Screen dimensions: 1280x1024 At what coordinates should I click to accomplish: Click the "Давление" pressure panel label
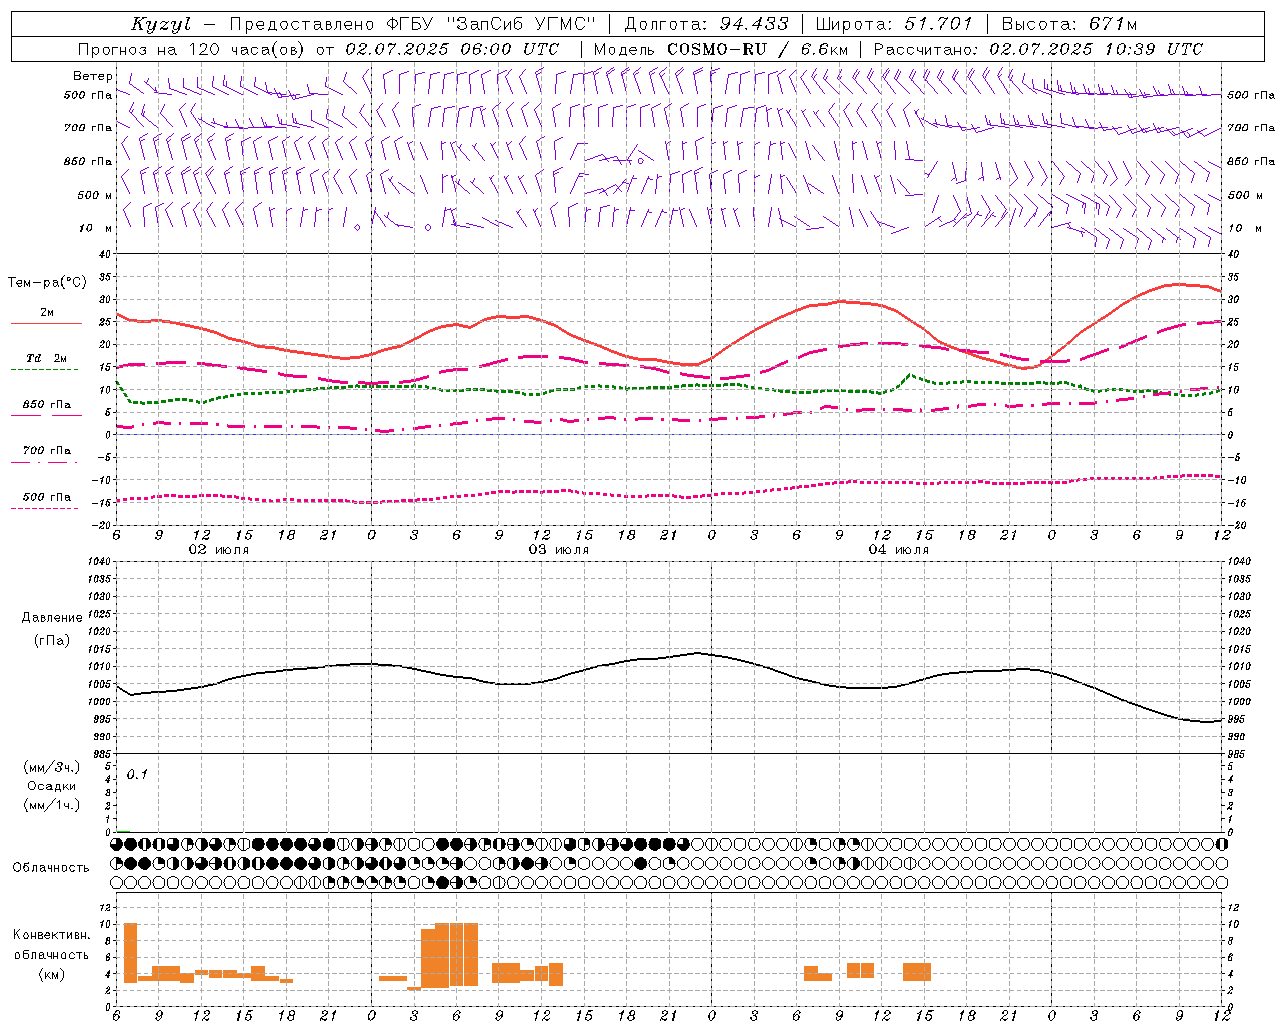pyautogui.click(x=52, y=618)
